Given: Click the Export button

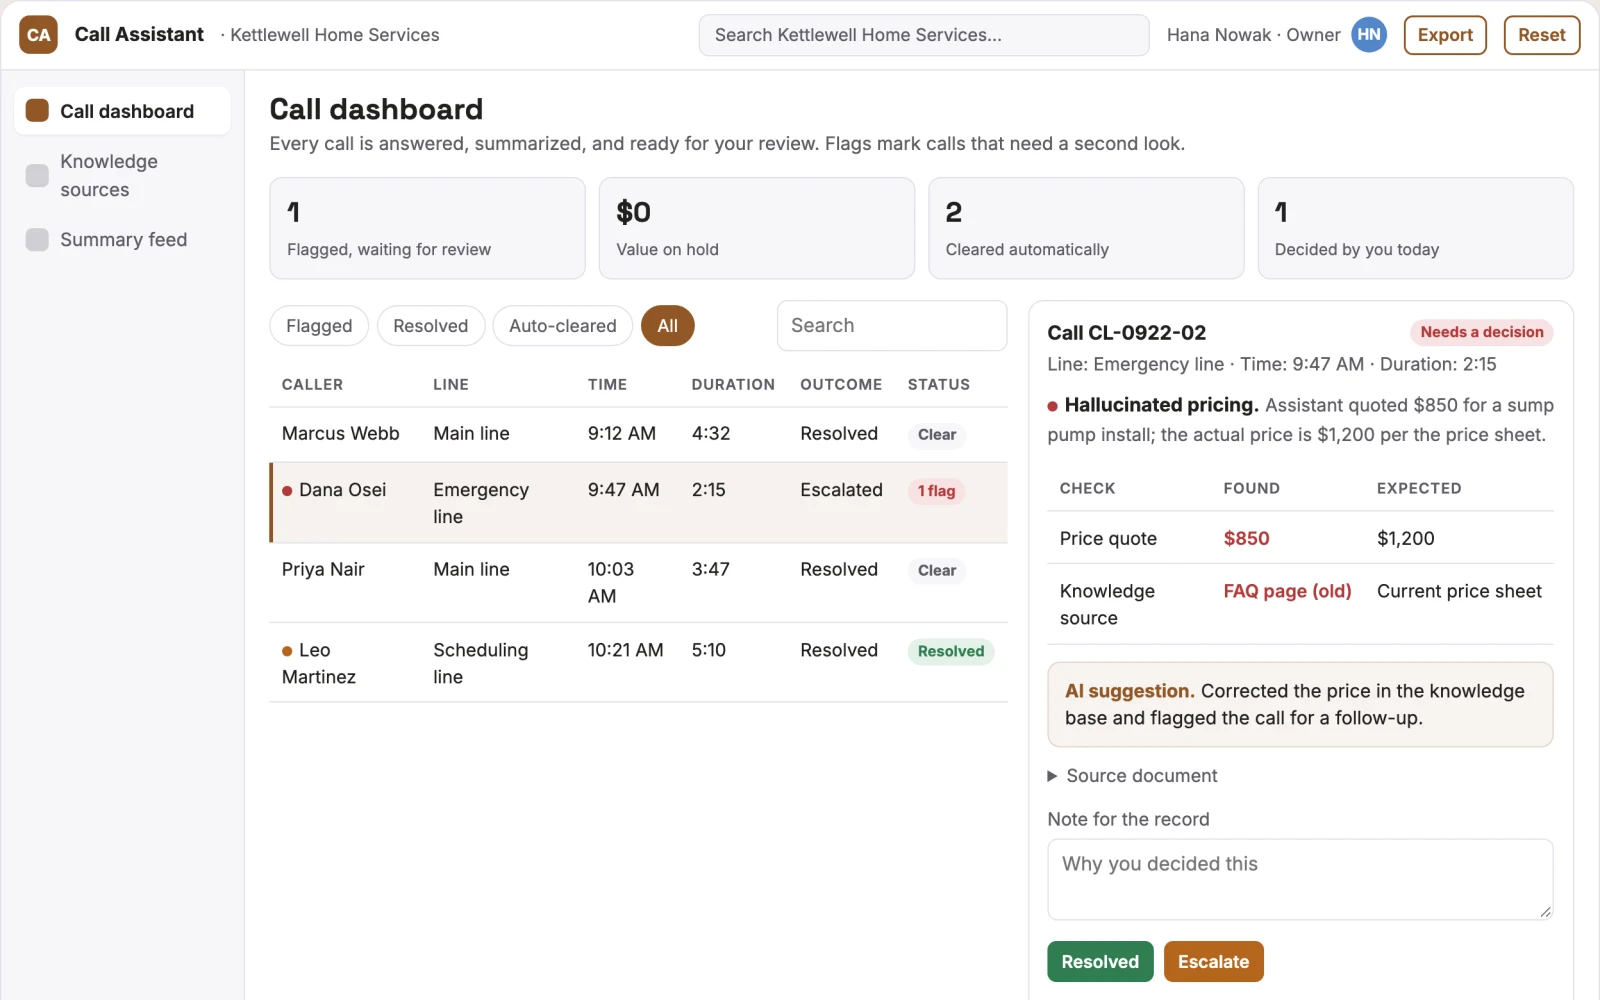Looking at the screenshot, I should point(1445,35).
